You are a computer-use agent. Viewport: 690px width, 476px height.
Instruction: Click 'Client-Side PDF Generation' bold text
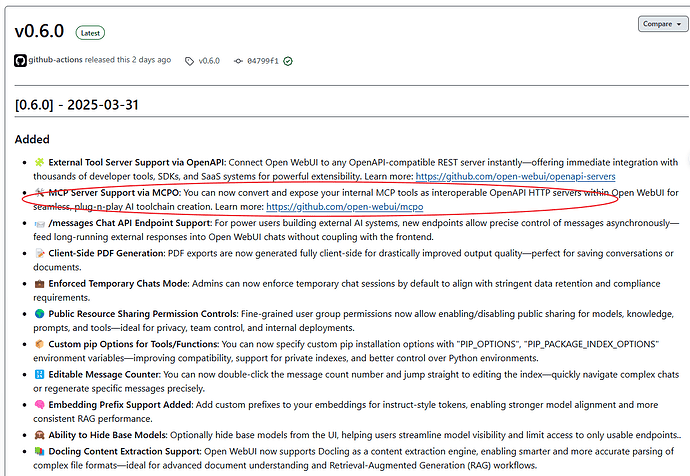click(107, 253)
